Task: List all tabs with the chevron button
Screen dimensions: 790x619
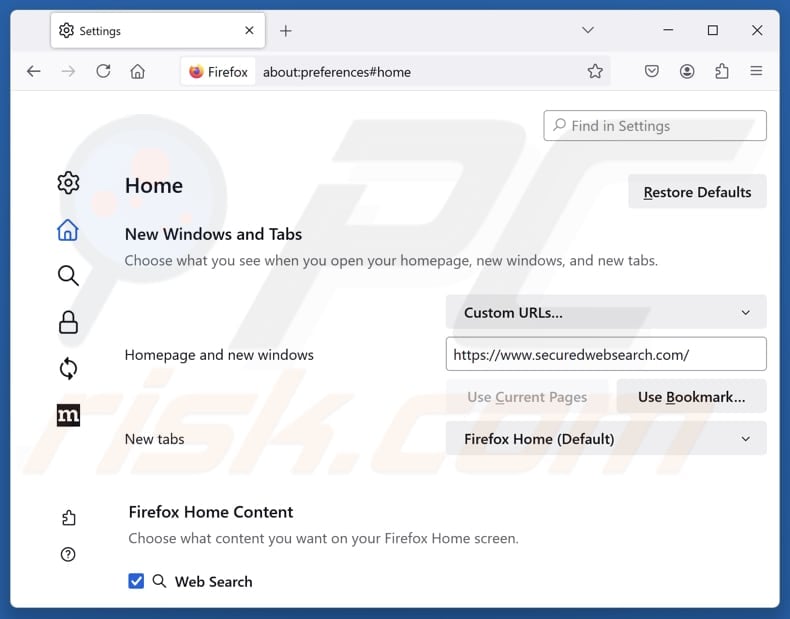Action: [x=587, y=30]
